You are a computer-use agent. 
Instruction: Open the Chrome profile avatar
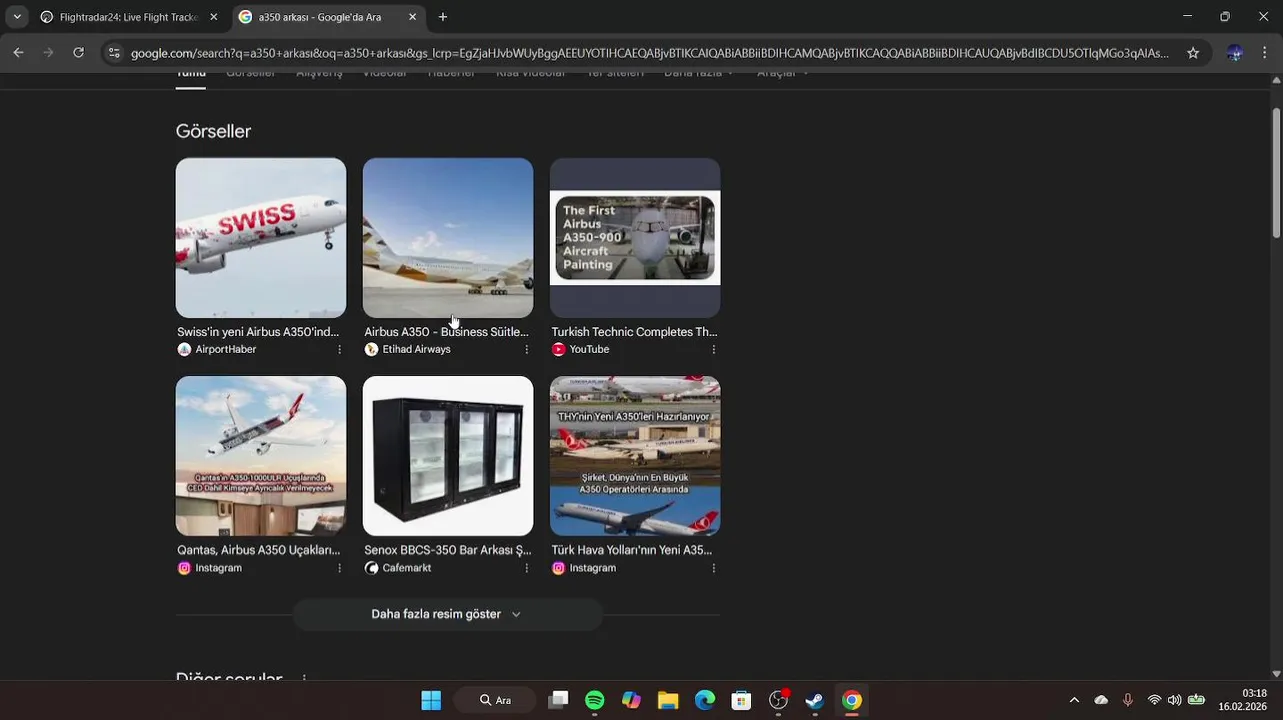[x=1235, y=53]
